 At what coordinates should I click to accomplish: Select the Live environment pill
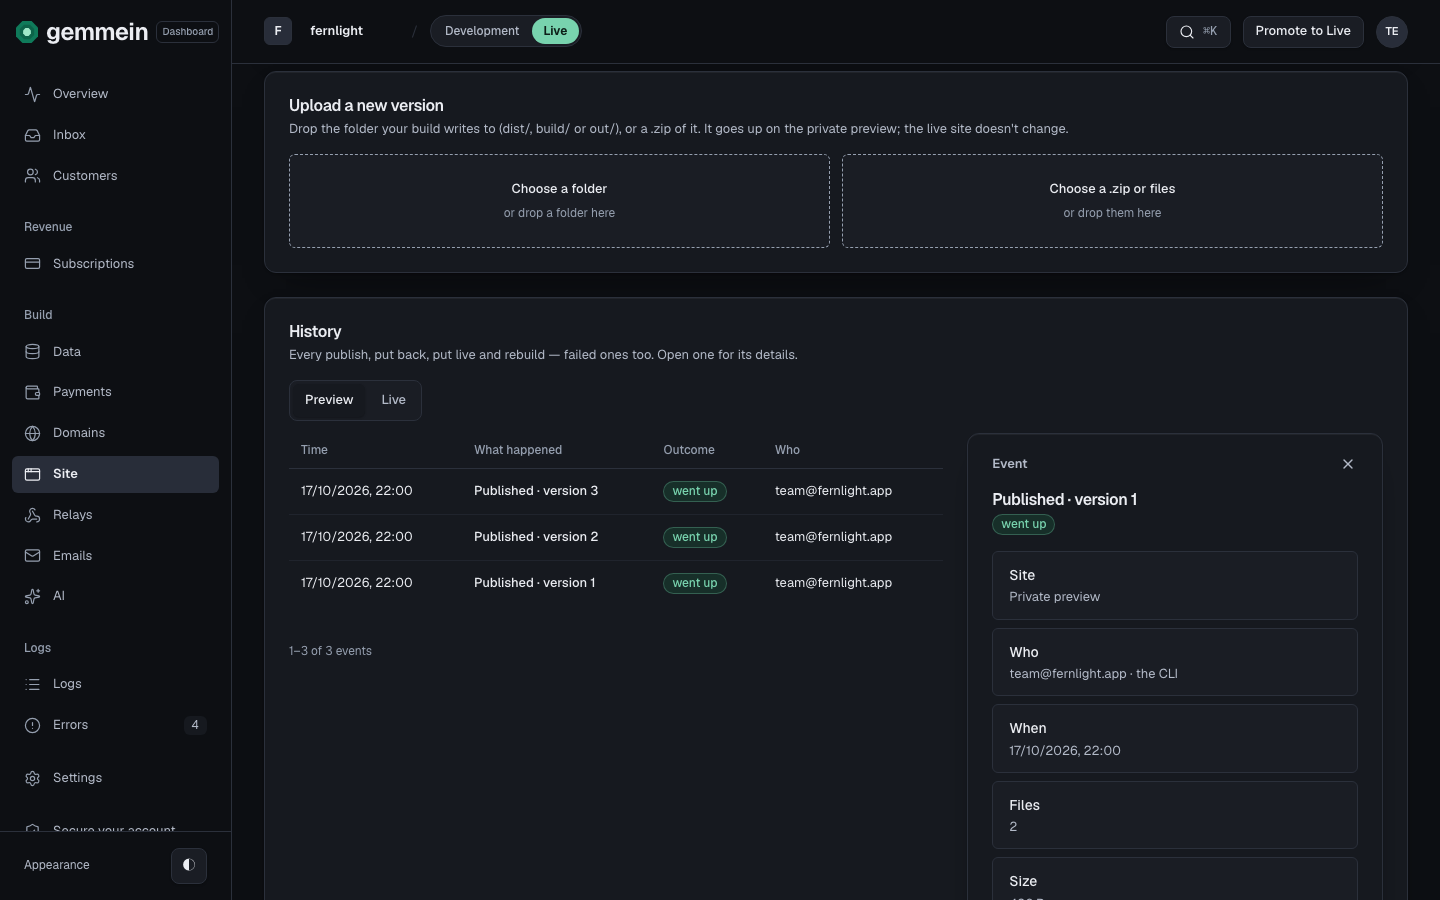tap(555, 31)
